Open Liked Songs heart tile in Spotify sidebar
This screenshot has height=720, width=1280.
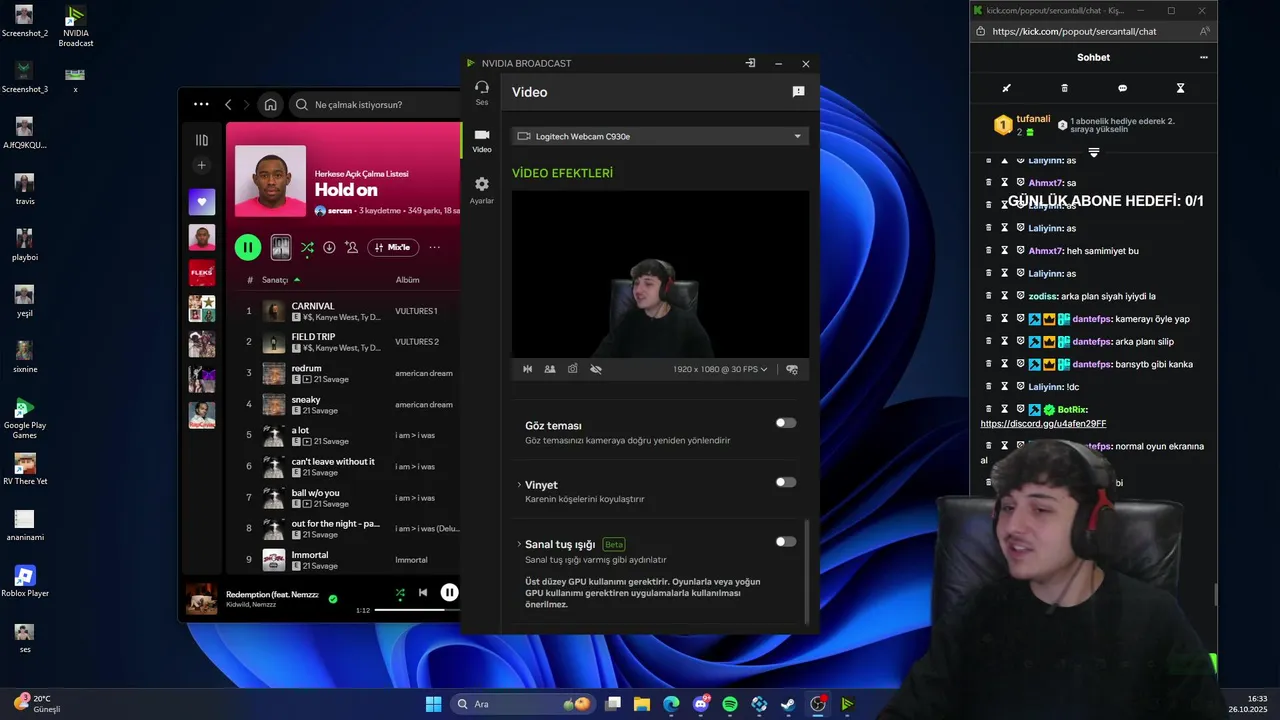coord(202,201)
